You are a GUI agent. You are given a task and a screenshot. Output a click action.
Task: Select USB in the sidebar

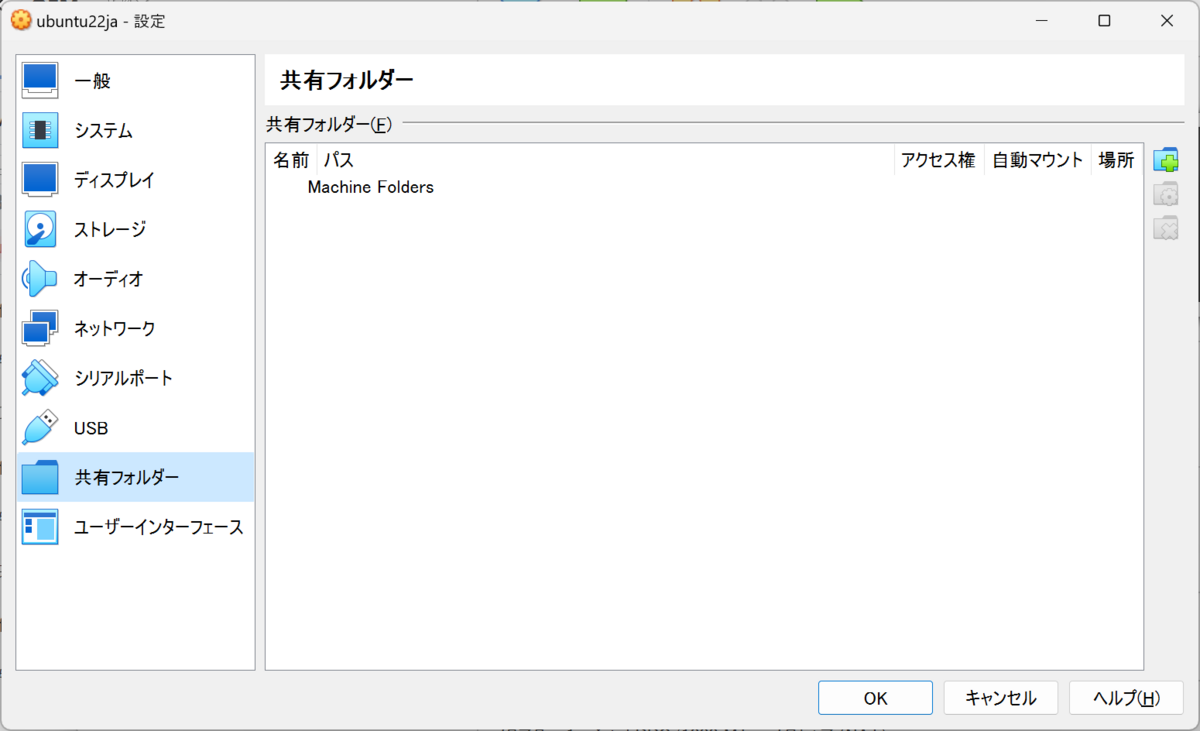pos(136,428)
